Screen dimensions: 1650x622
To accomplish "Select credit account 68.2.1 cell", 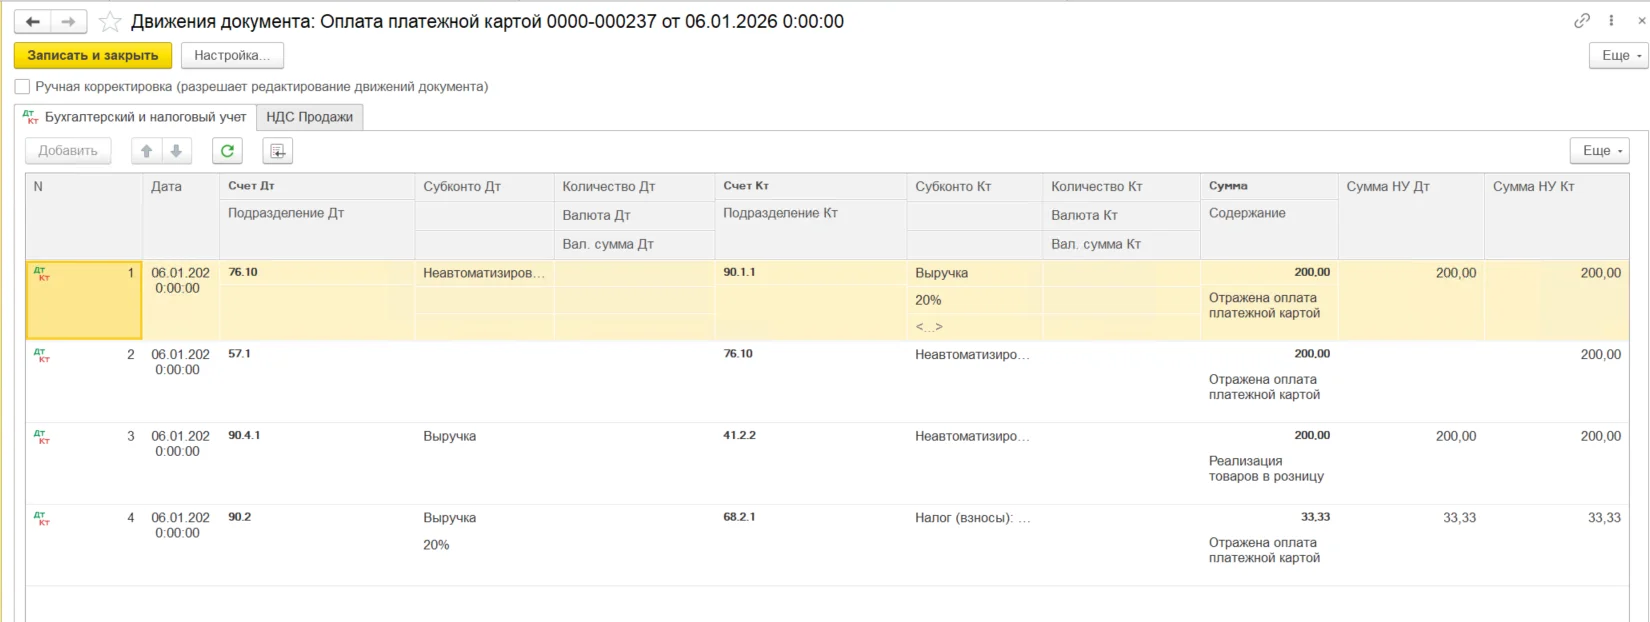I will pyautogui.click(x=811, y=518).
